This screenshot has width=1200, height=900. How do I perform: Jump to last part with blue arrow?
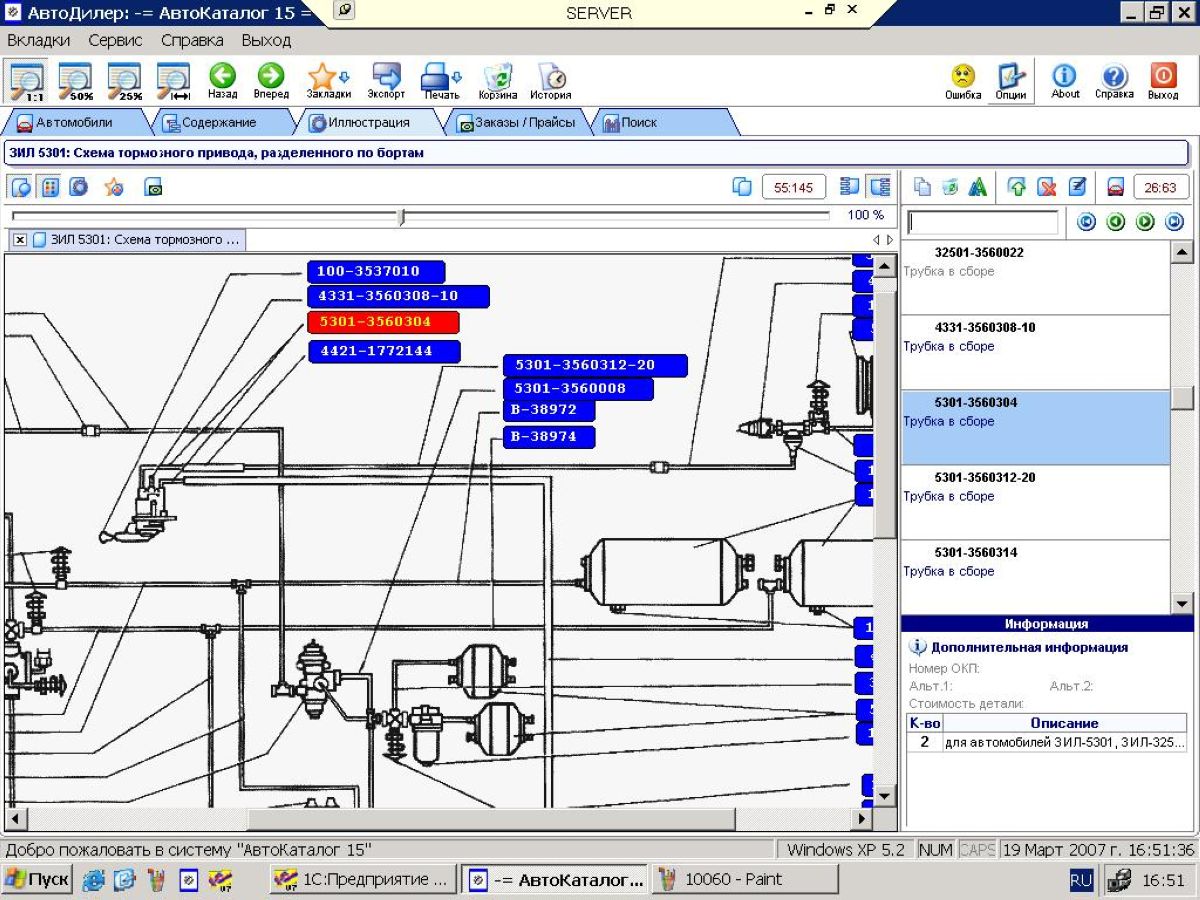point(1175,222)
